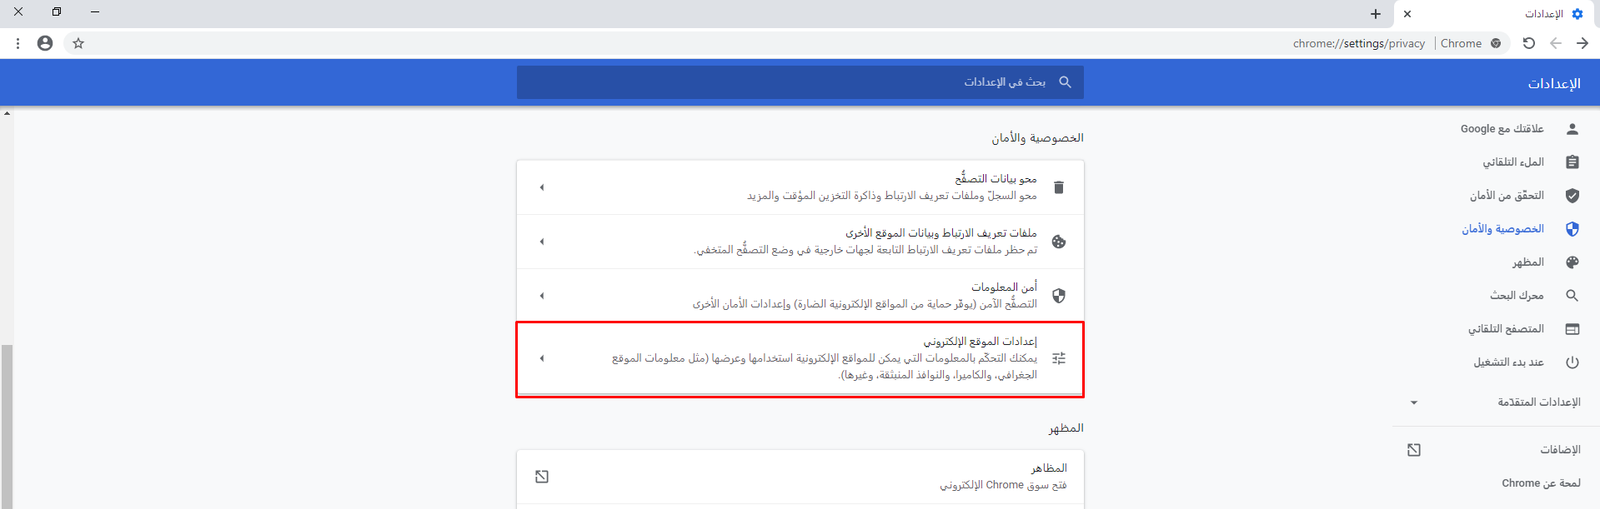Open the themes web store external-link icon
This screenshot has height=509, width=1600.
[x=542, y=476]
